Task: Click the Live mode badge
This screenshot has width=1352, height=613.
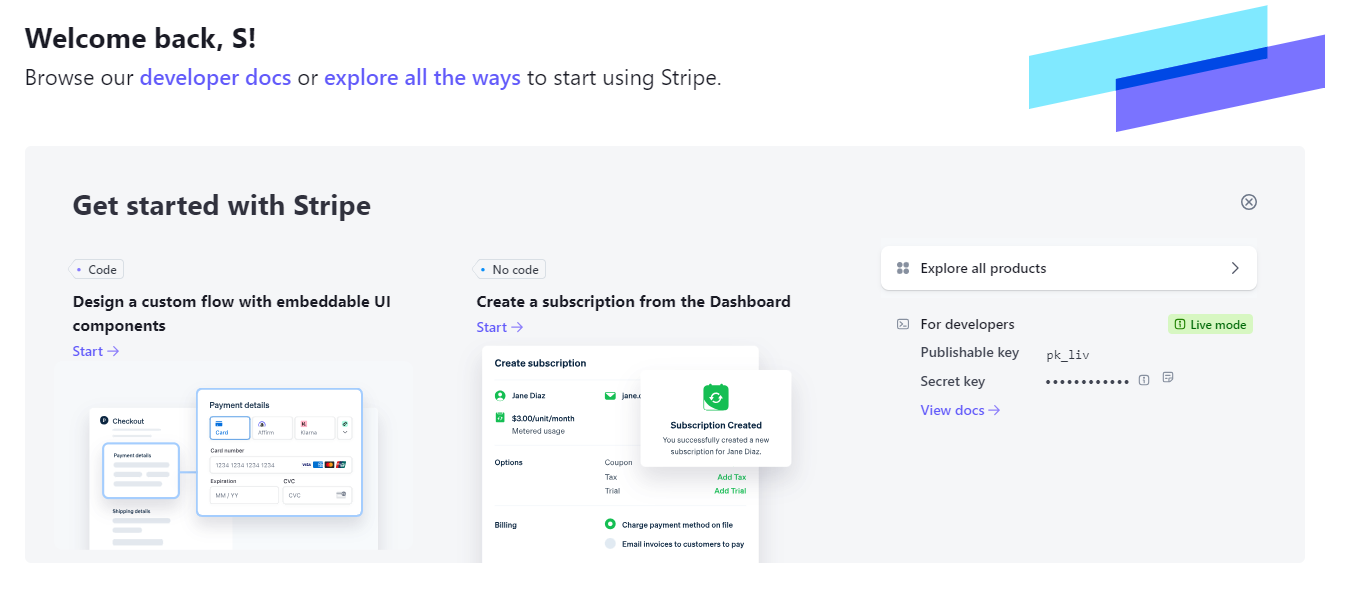Action: pos(1210,324)
